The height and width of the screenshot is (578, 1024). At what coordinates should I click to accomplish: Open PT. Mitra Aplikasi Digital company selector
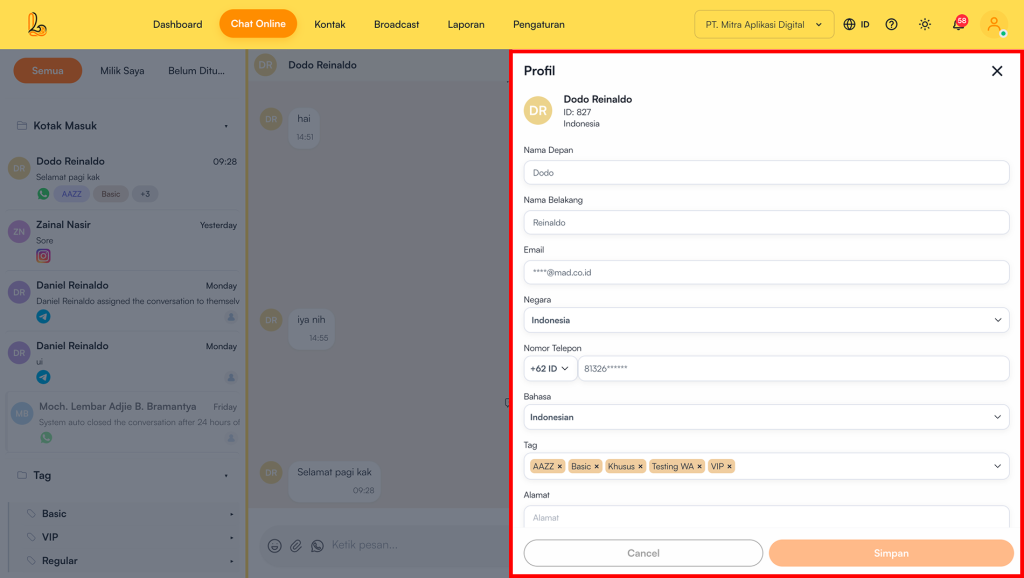[764, 24]
